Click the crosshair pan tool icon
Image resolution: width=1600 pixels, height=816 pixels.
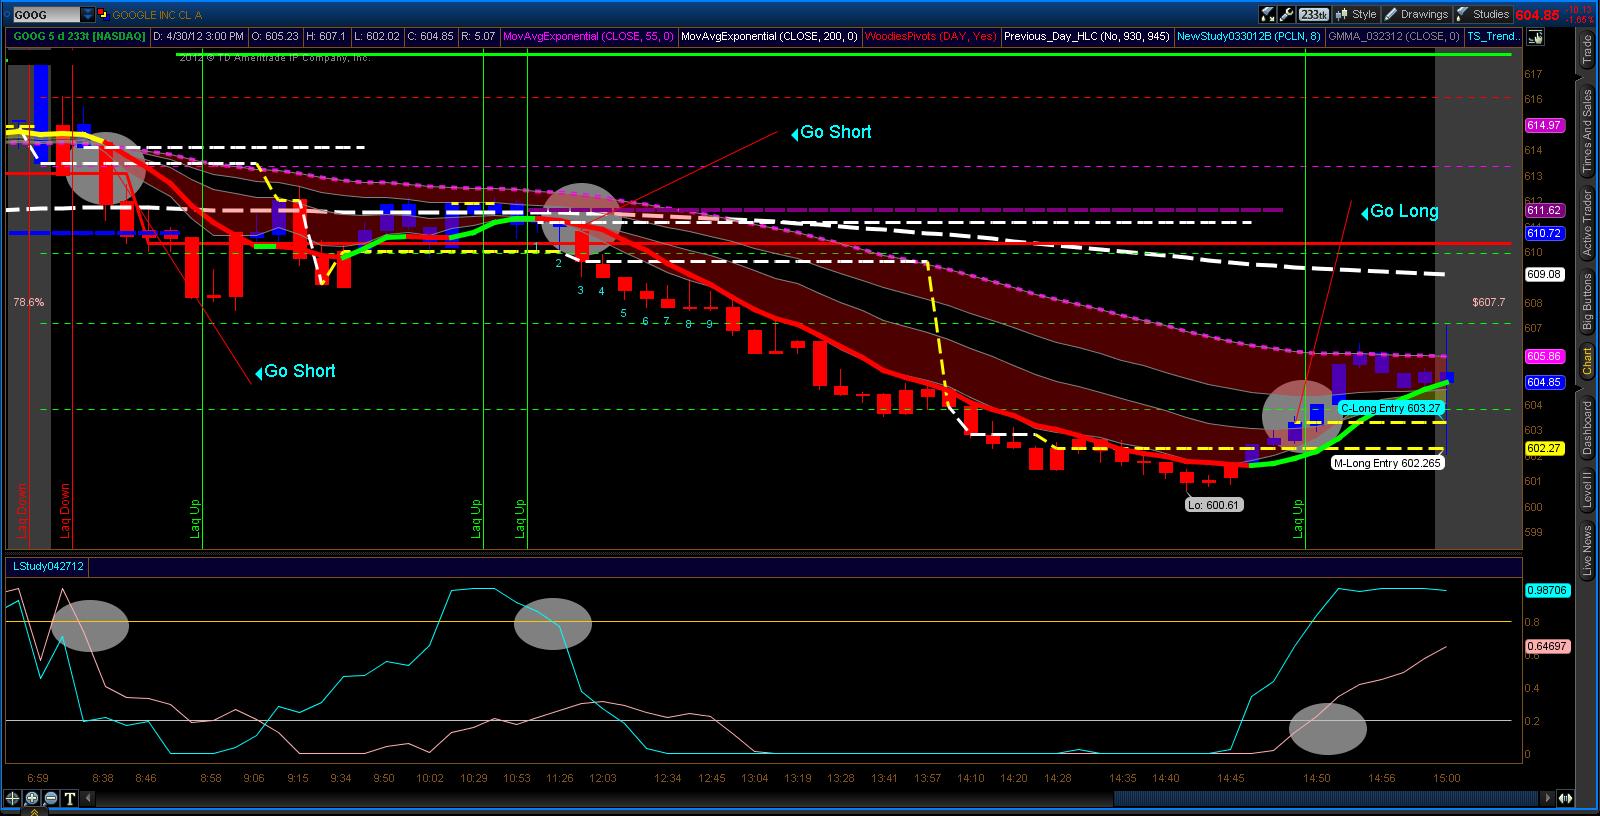pos(12,798)
